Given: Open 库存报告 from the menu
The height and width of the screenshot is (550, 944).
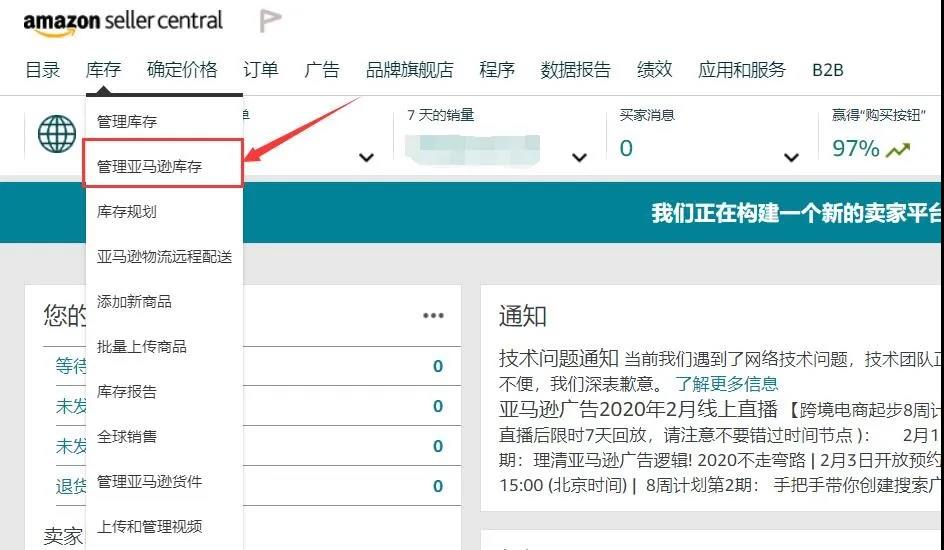Looking at the screenshot, I should (127, 391).
